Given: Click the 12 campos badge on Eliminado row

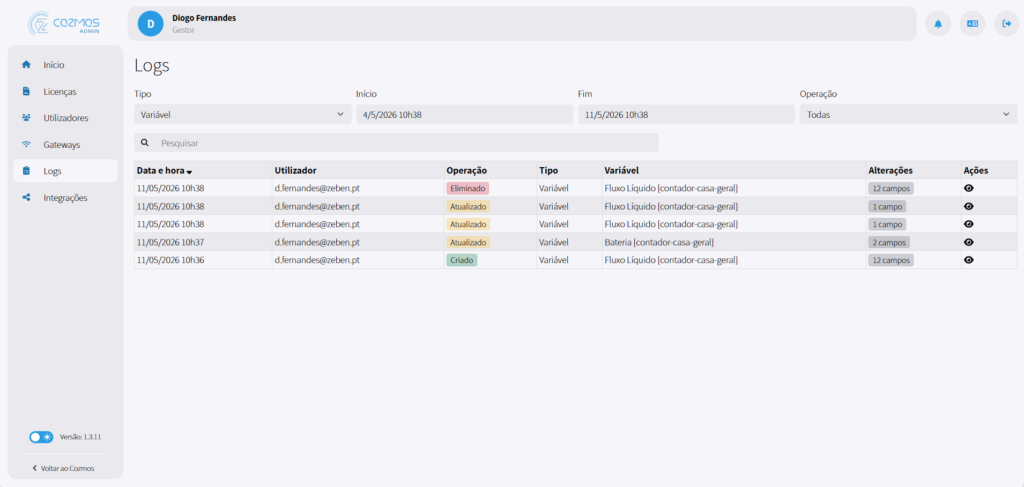Looking at the screenshot, I should point(890,188).
